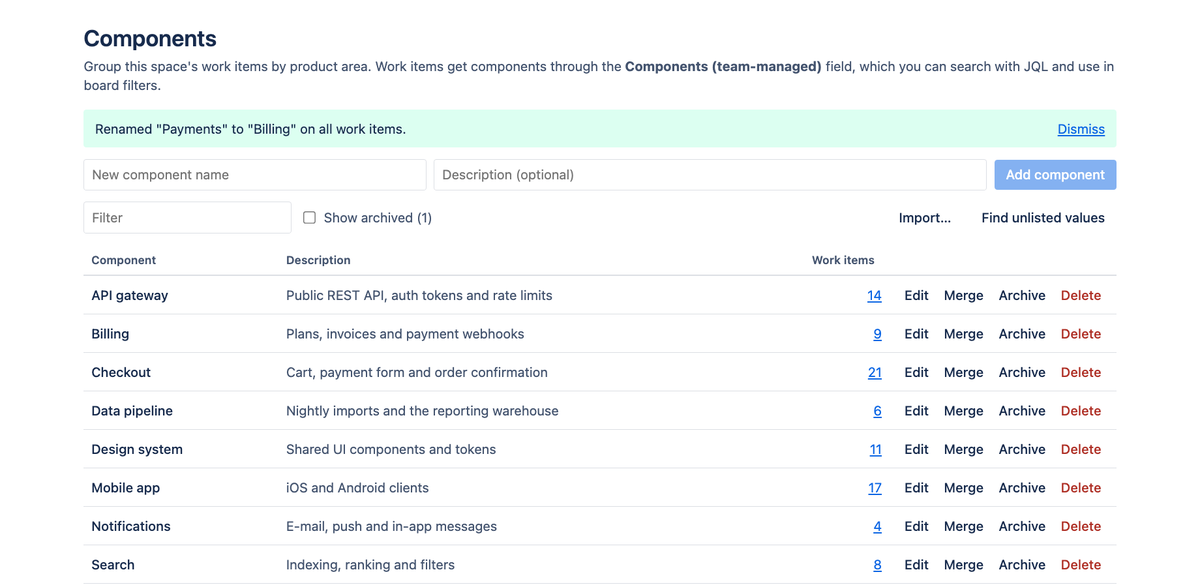Select the "Design system" component name
1200x587 pixels.
137,449
